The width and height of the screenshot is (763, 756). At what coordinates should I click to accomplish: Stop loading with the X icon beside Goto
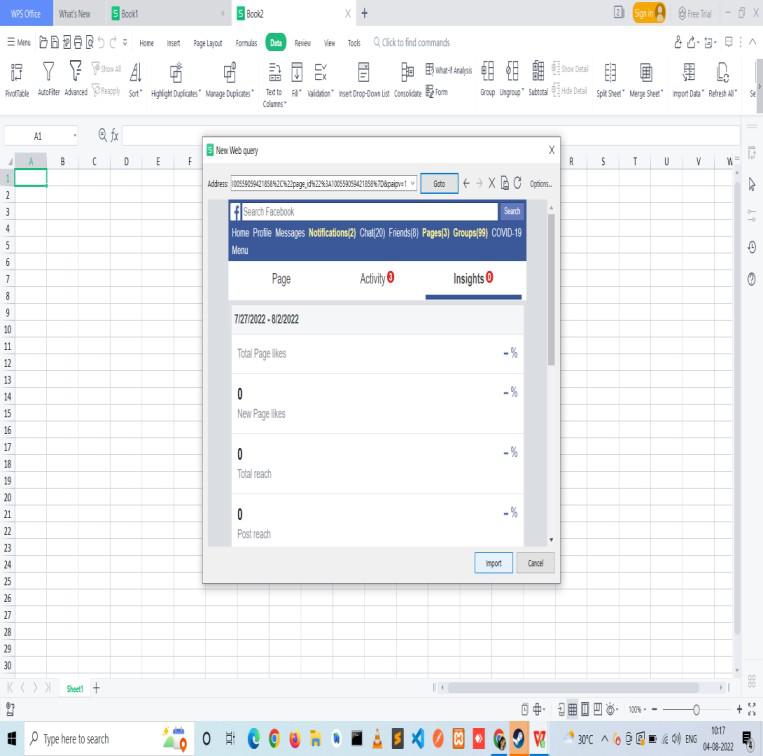491,183
